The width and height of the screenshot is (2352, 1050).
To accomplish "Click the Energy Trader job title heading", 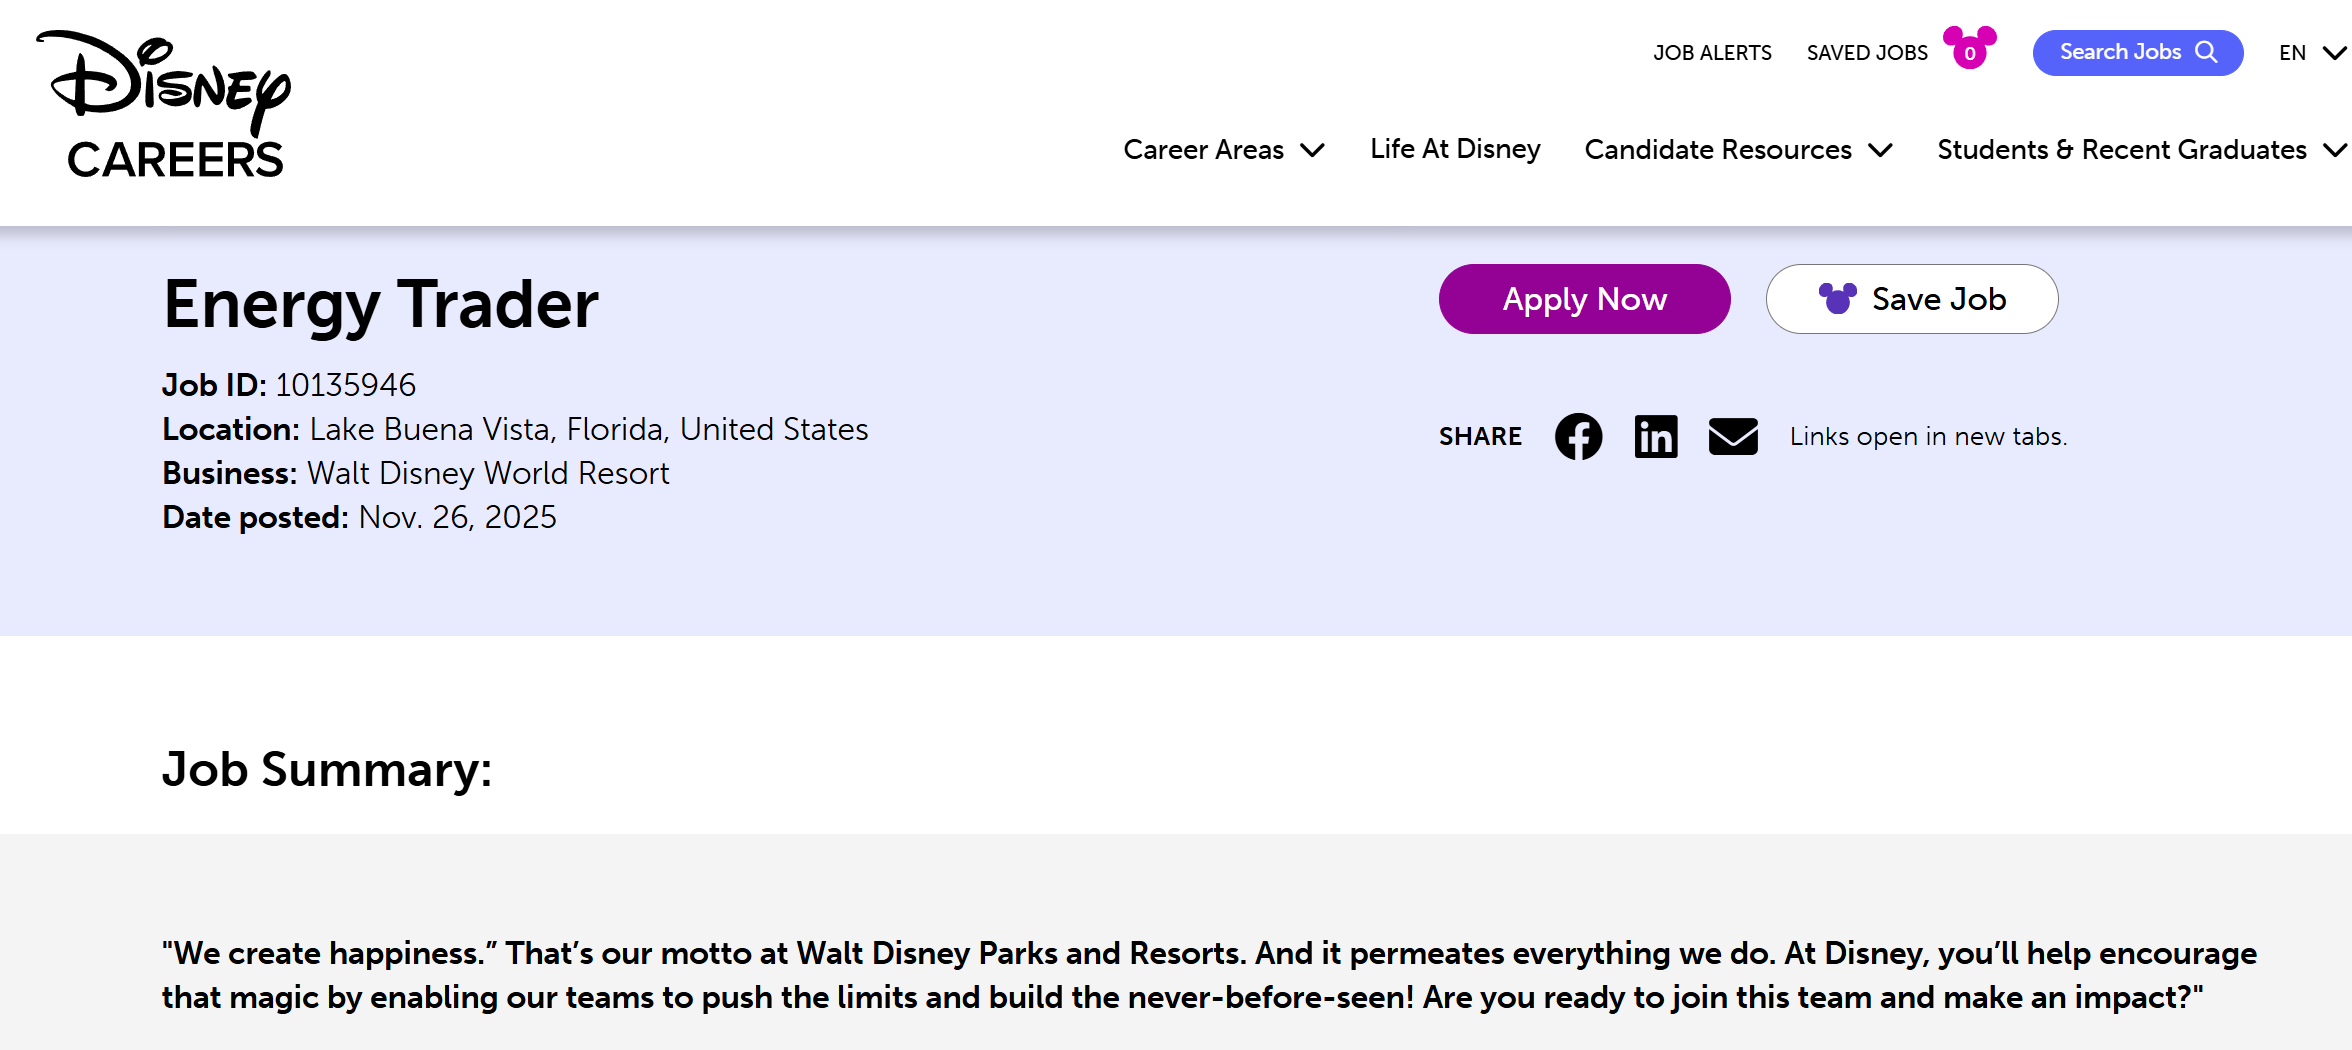I will (x=381, y=304).
